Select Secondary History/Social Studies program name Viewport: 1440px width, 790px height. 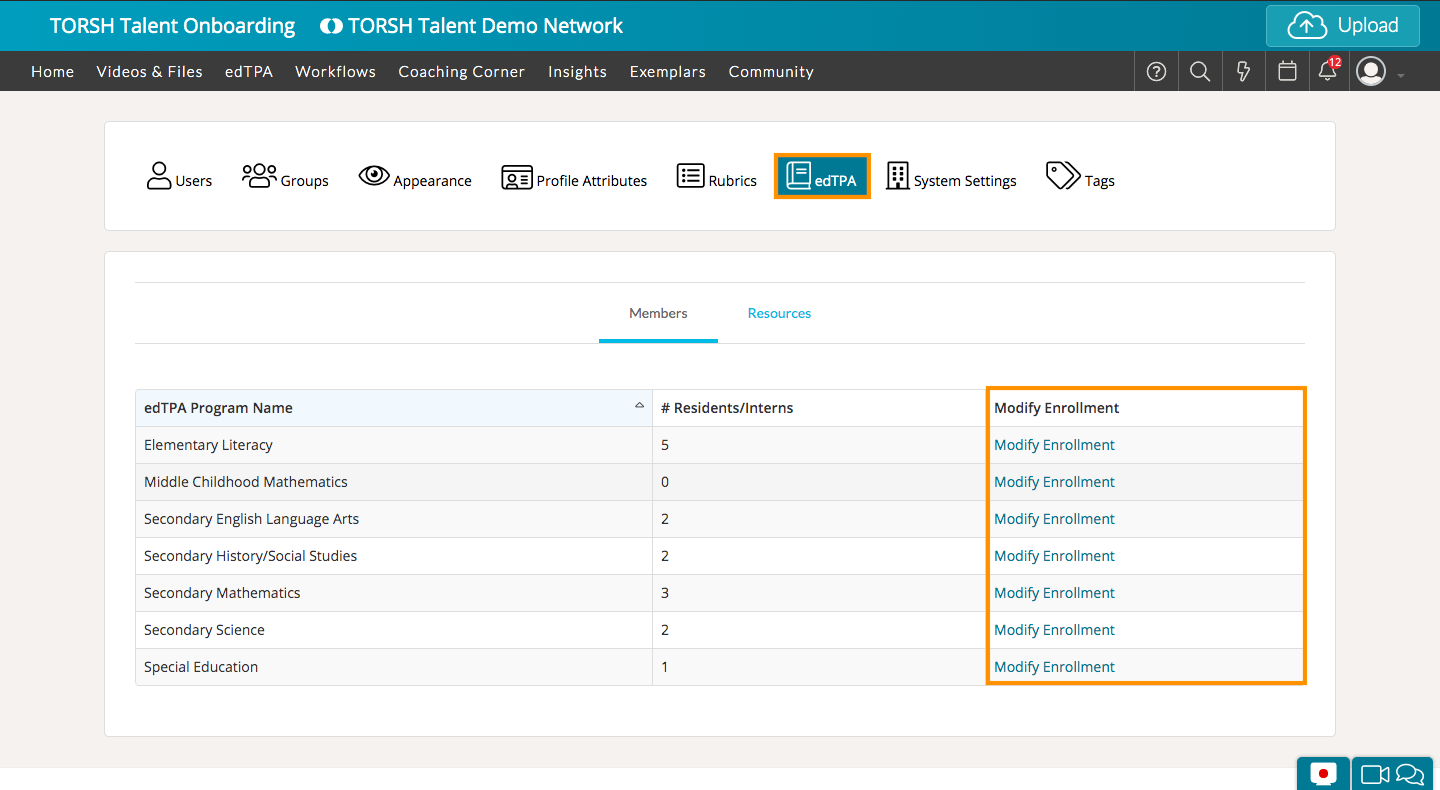250,556
